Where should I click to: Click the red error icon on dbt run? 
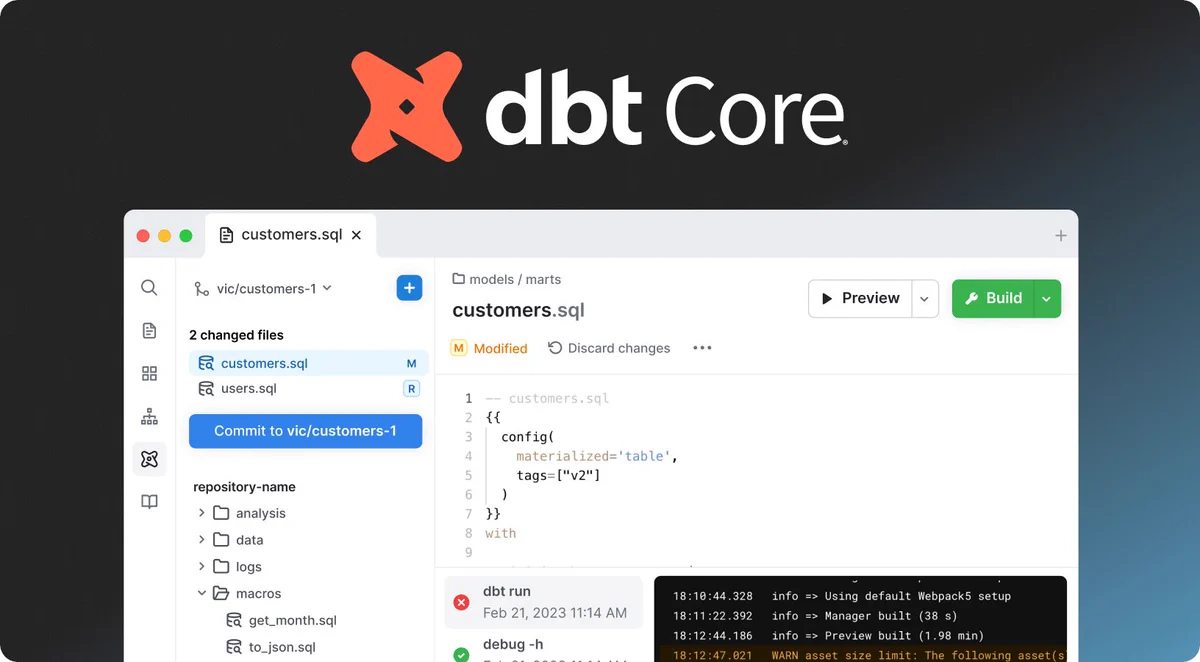tap(461, 602)
